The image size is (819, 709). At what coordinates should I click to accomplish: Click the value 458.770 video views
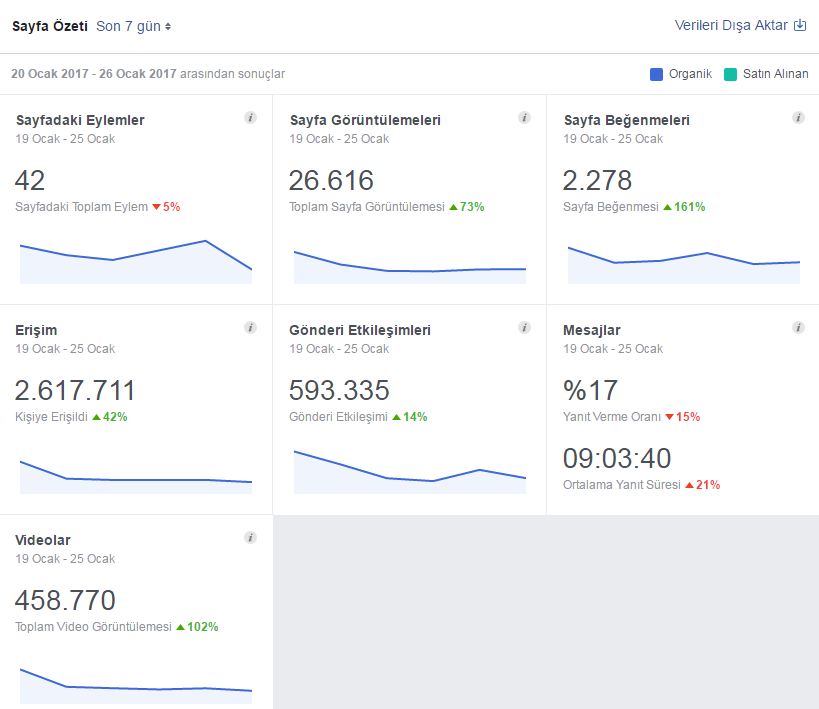[x=65, y=600]
